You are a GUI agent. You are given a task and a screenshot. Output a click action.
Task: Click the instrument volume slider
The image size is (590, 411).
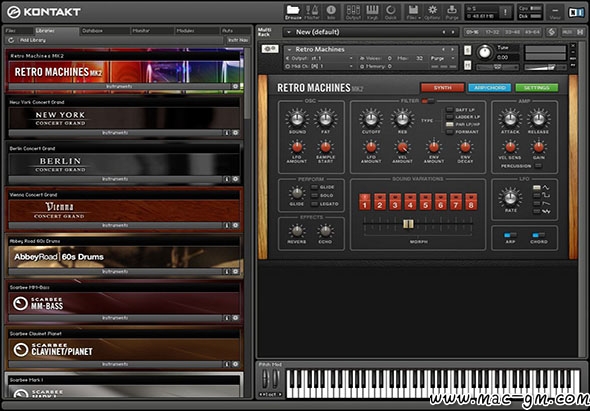(546, 67)
